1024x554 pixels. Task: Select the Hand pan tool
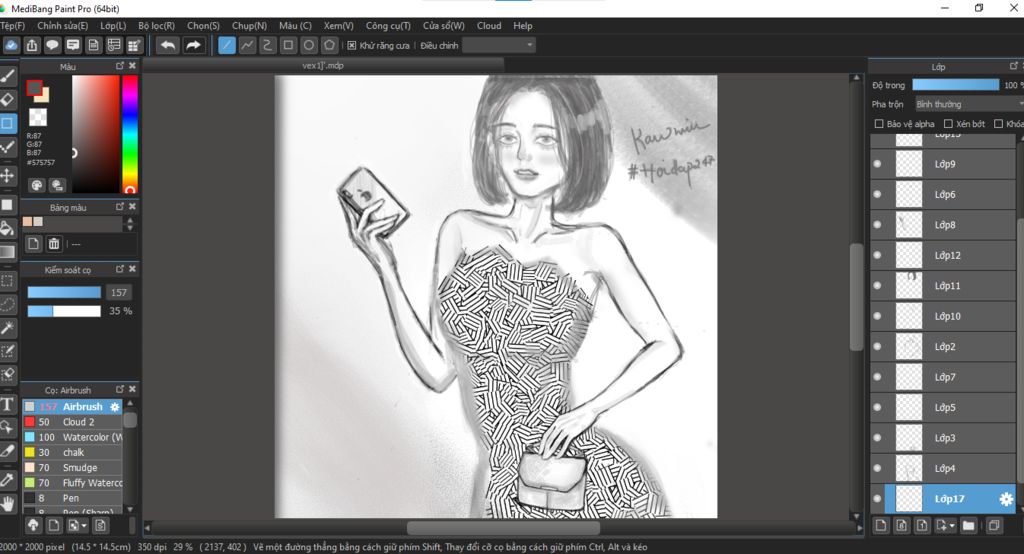(7, 504)
